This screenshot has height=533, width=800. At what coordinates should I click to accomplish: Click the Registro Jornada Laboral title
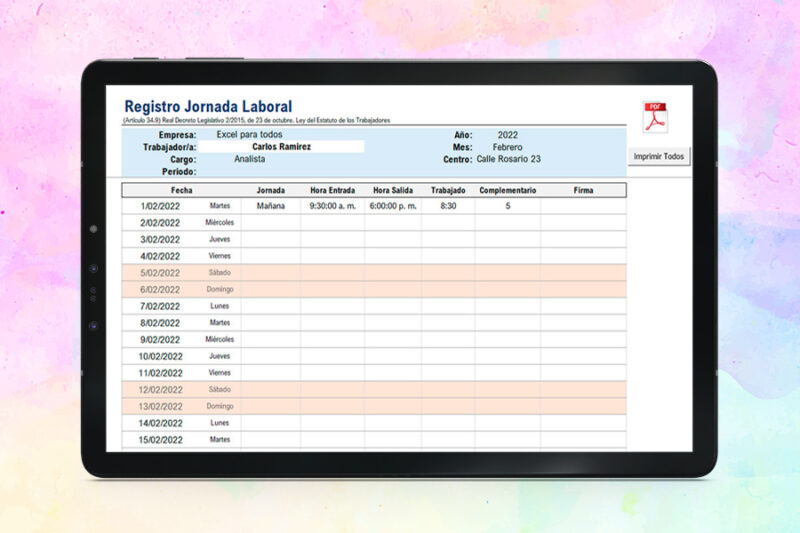click(208, 107)
